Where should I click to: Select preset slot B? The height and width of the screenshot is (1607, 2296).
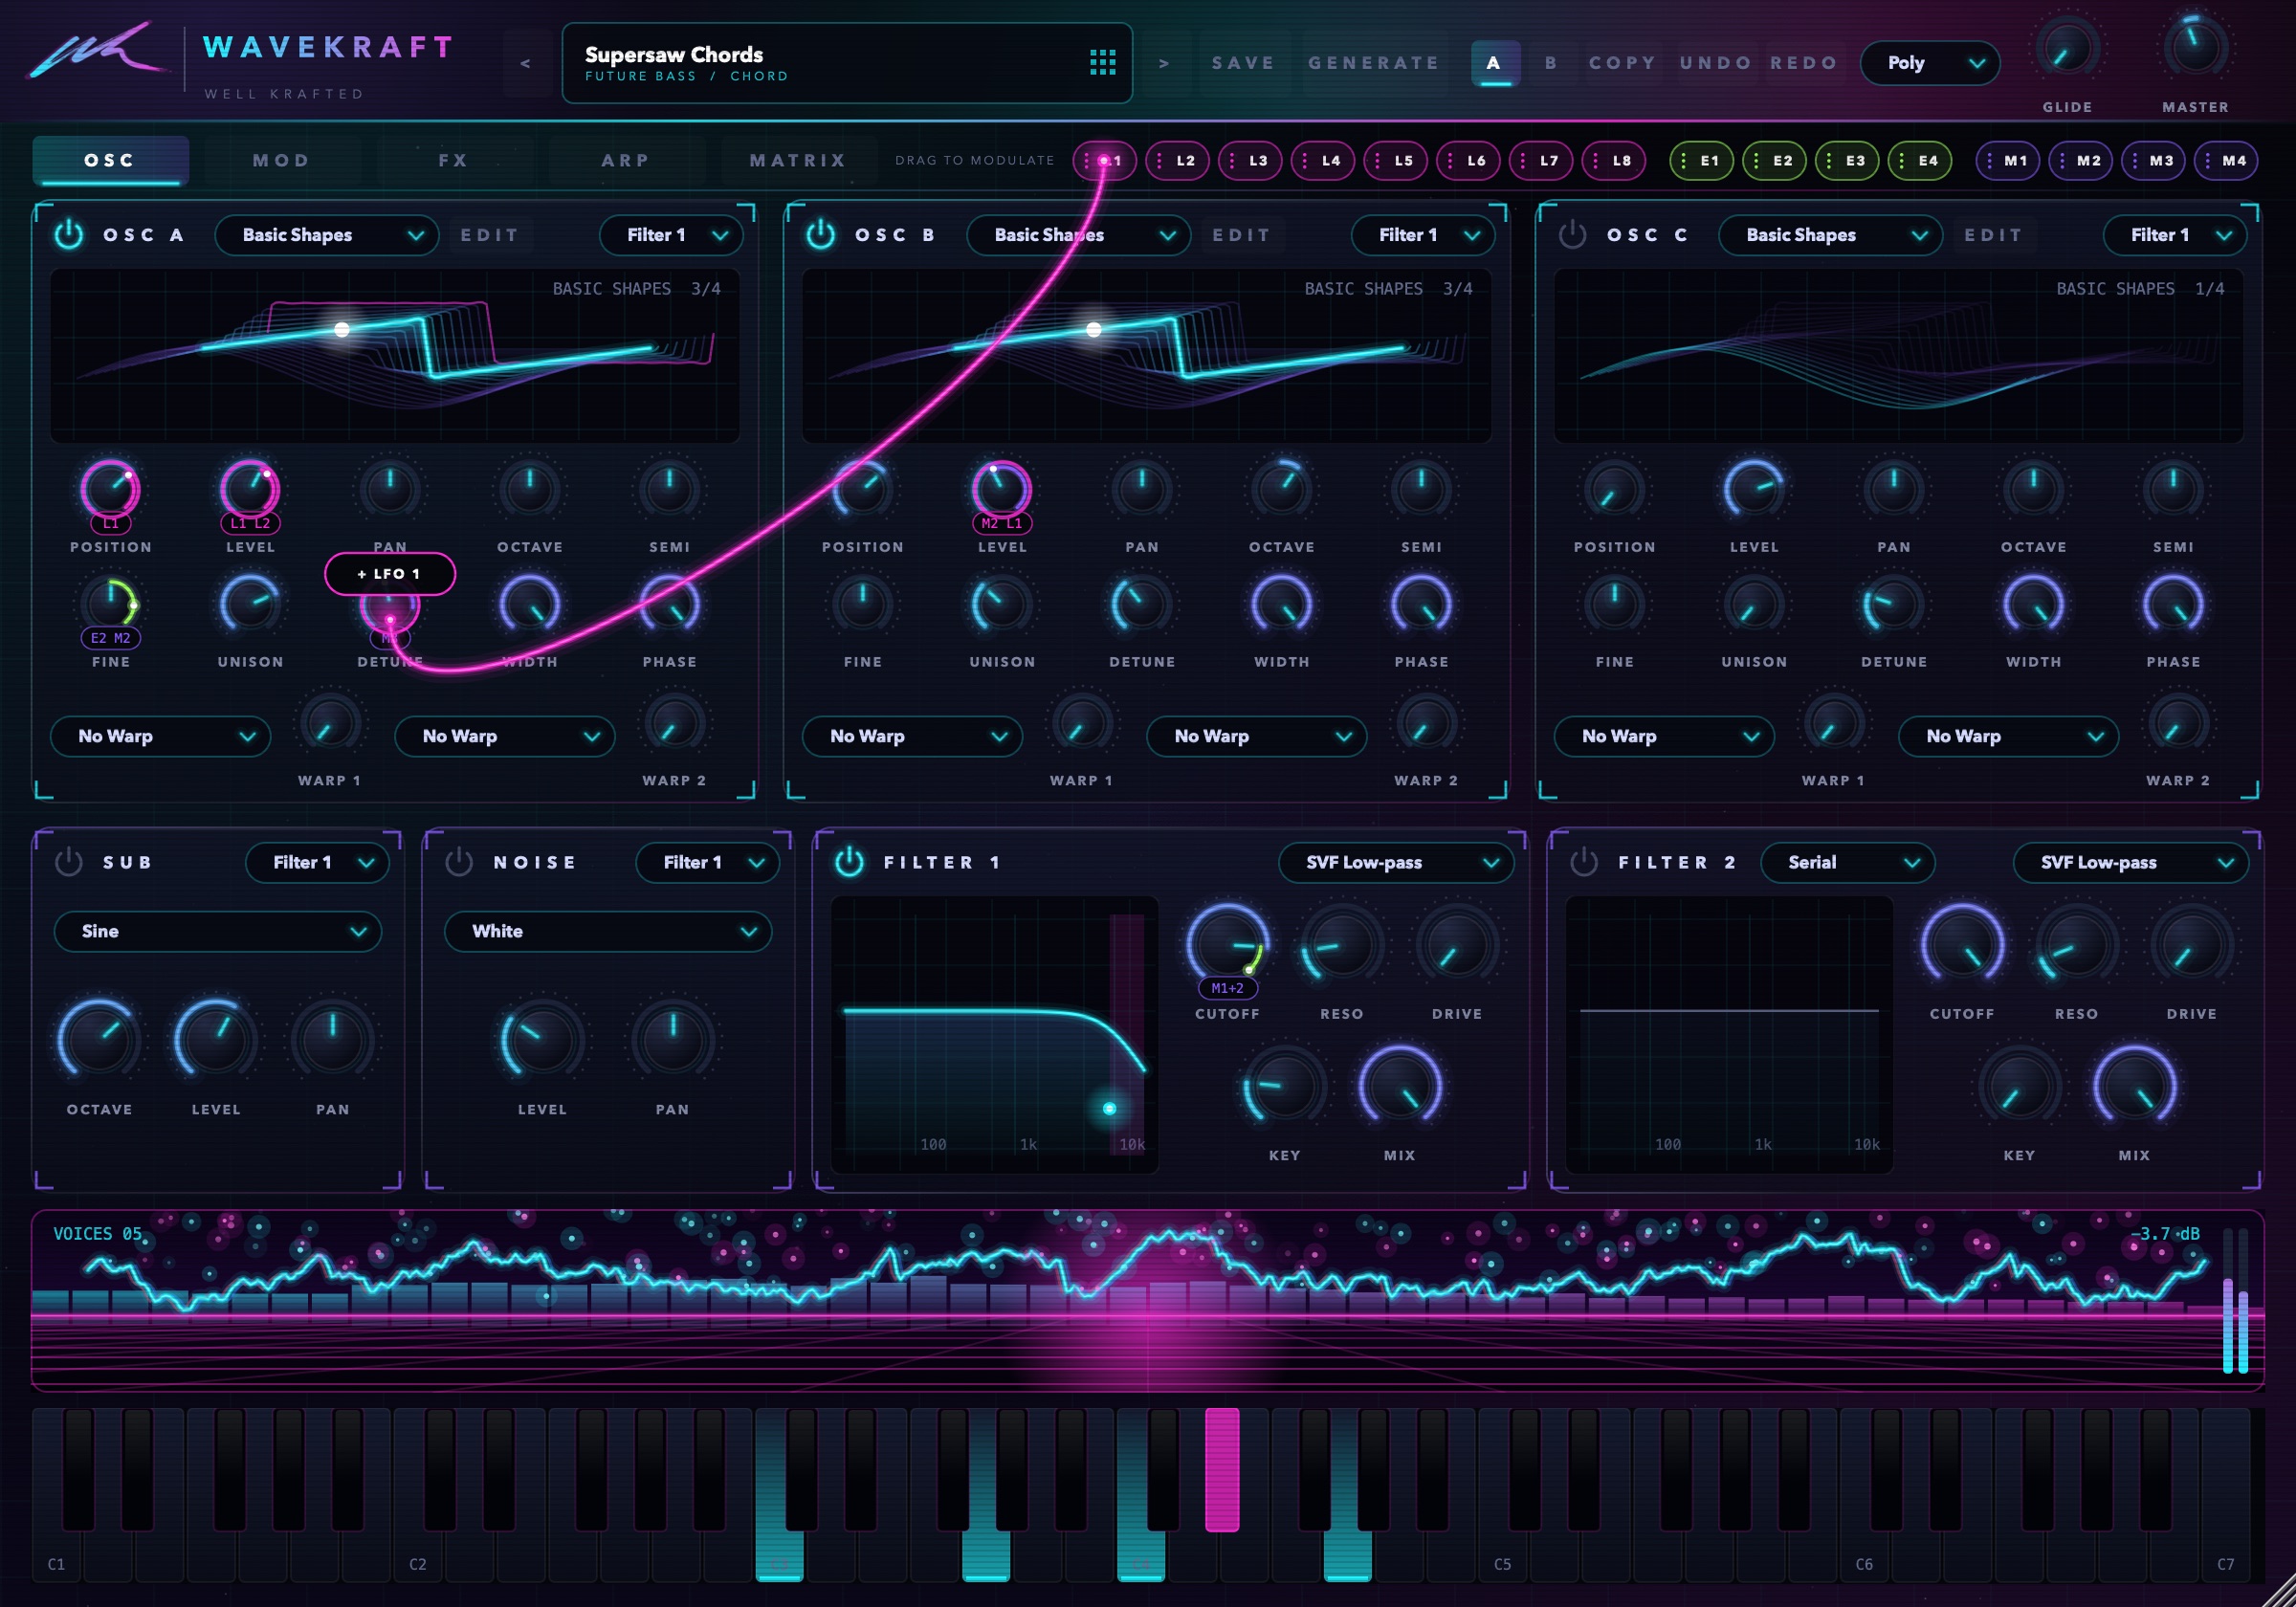1551,63
